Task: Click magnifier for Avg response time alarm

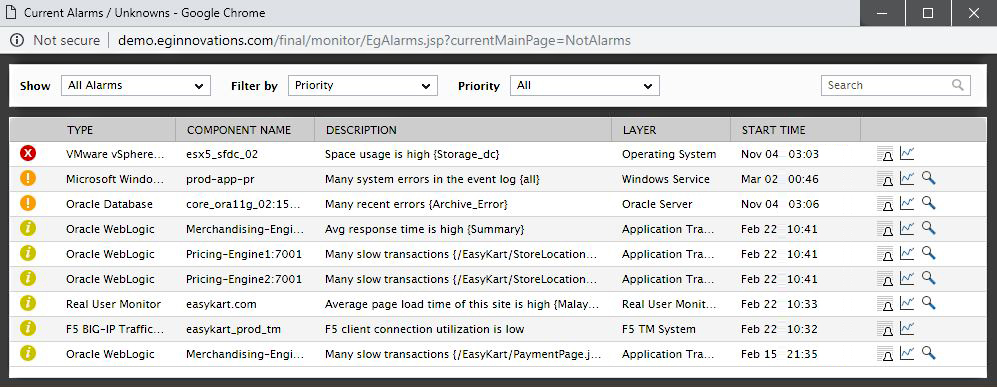Action: [x=929, y=228]
